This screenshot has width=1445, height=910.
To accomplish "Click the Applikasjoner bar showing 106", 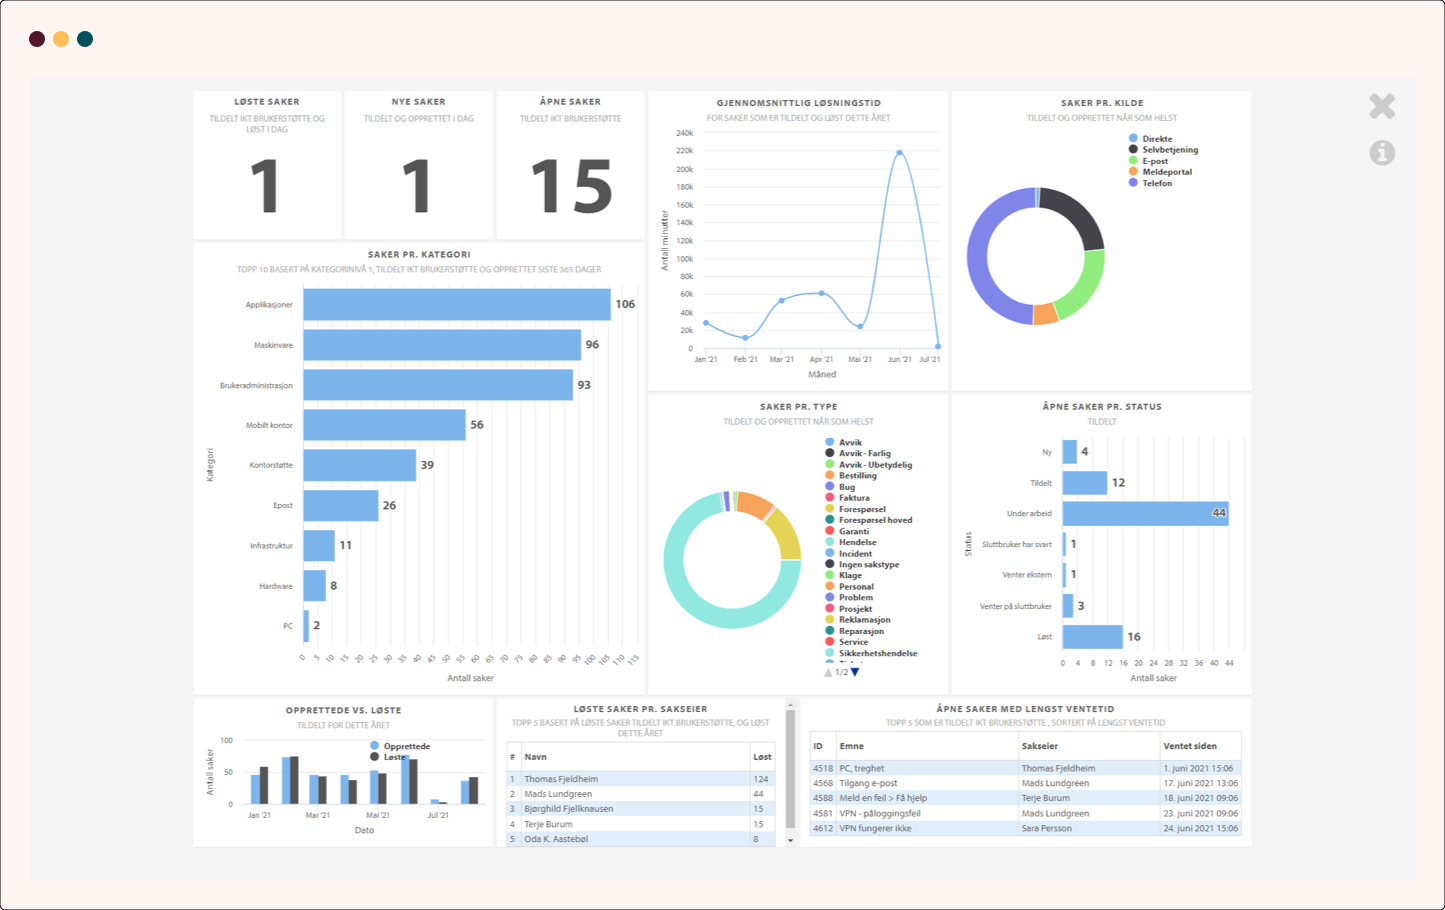I will coord(456,305).
